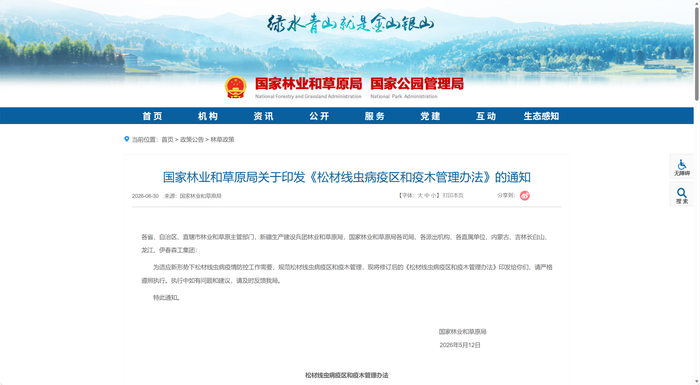The height and width of the screenshot is (385, 700).
Task: Click the national emblem logo
Action: pos(235,87)
